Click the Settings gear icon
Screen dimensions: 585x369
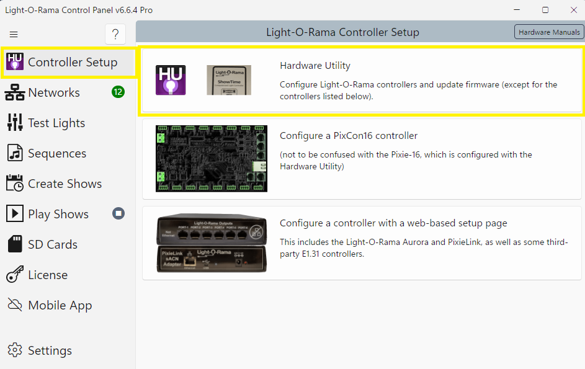click(15, 350)
